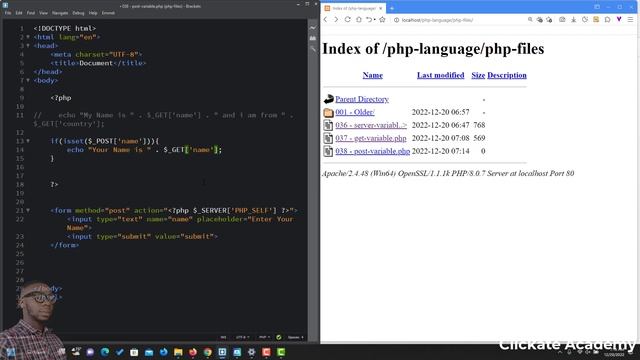Open the 038 - post-variable.php link
The width and height of the screenshot is (640, 360).
pyautogui.click(x=372, y=151)
